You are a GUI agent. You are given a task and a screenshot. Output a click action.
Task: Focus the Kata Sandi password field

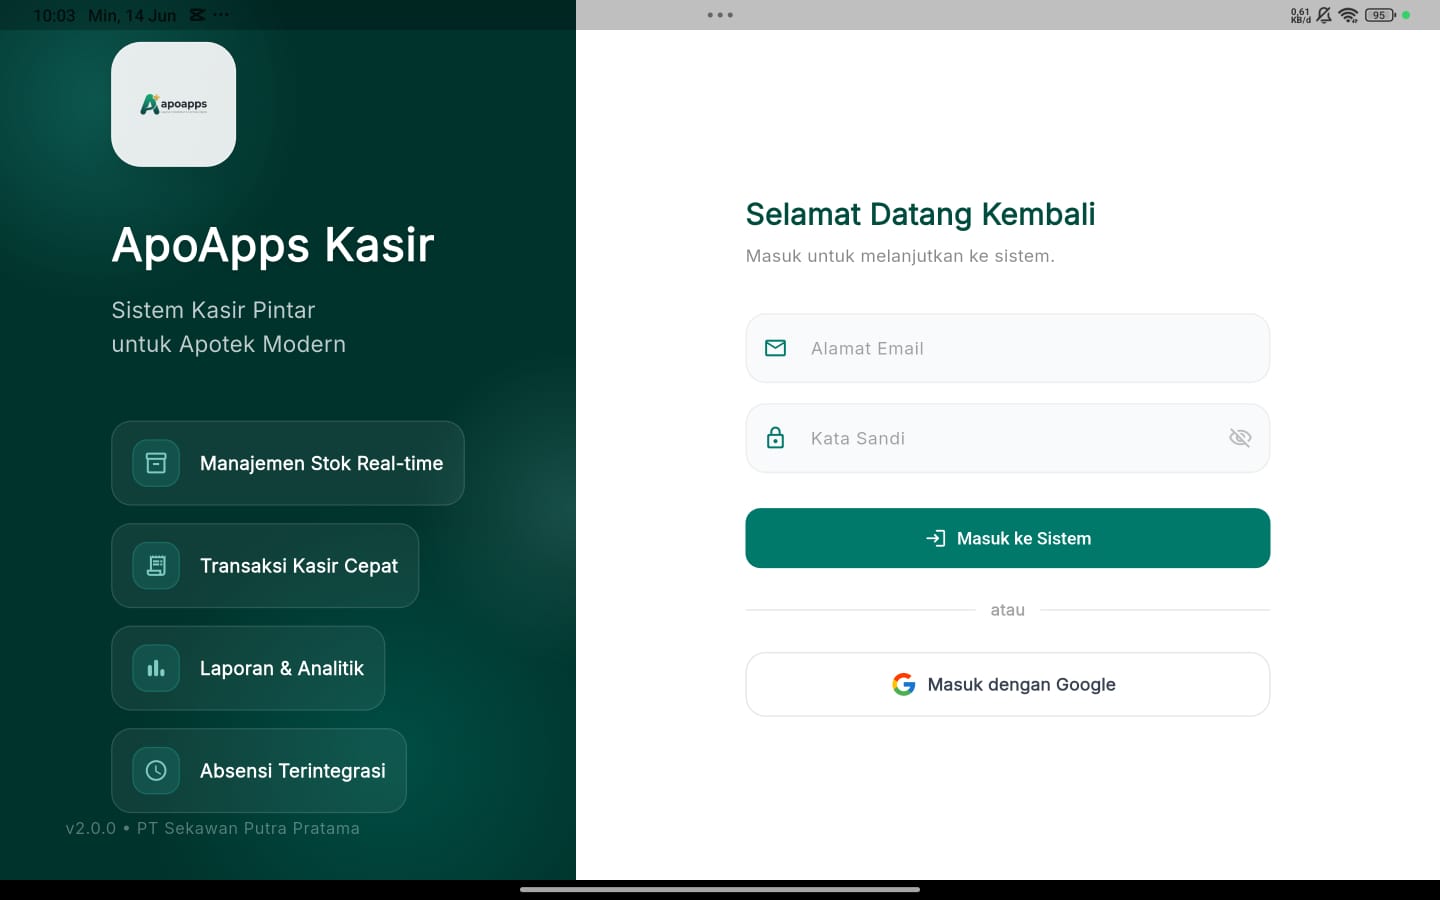click(1008, 438)
